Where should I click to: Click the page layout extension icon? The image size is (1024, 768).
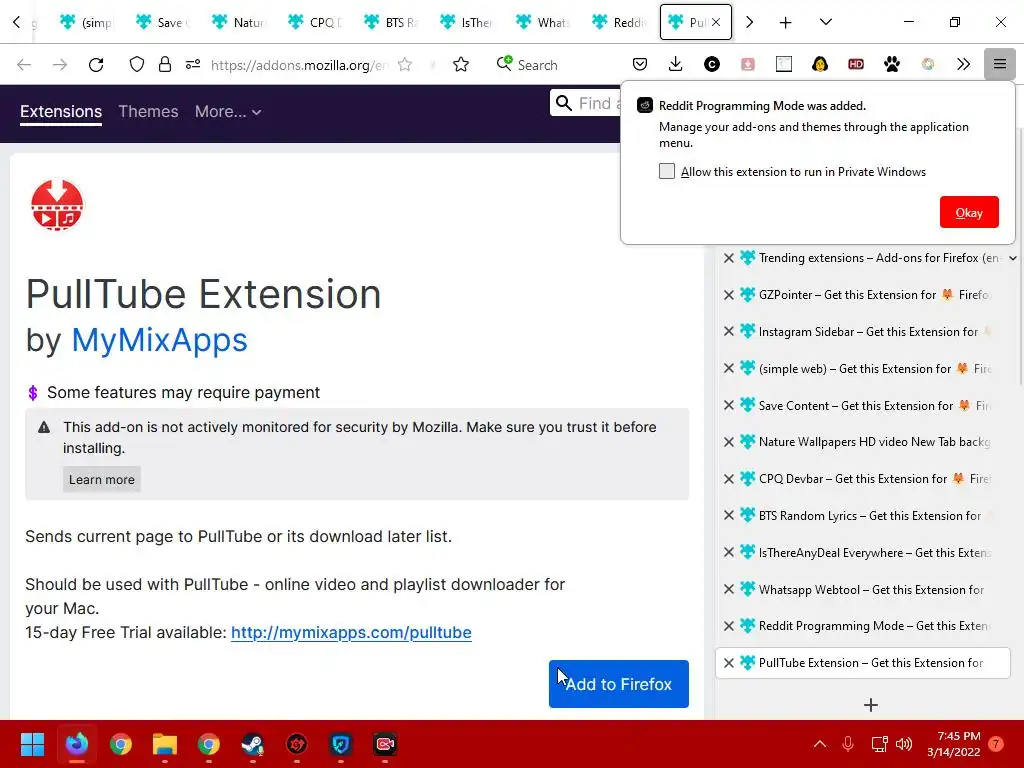coord(784,64)
